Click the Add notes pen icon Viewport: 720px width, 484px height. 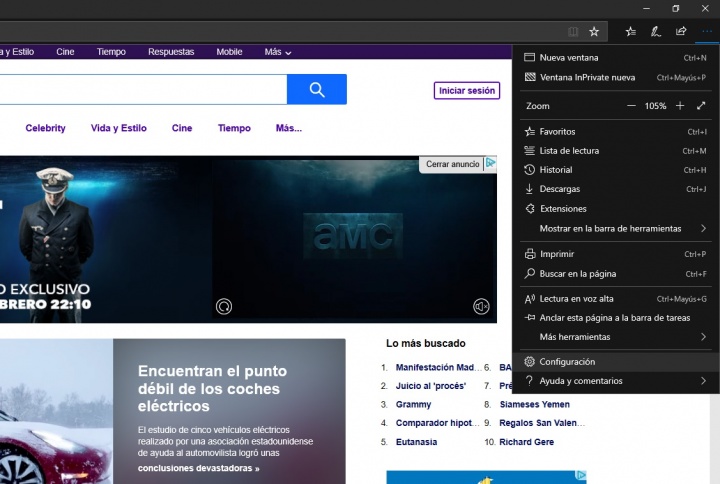[x=656, y=32]
